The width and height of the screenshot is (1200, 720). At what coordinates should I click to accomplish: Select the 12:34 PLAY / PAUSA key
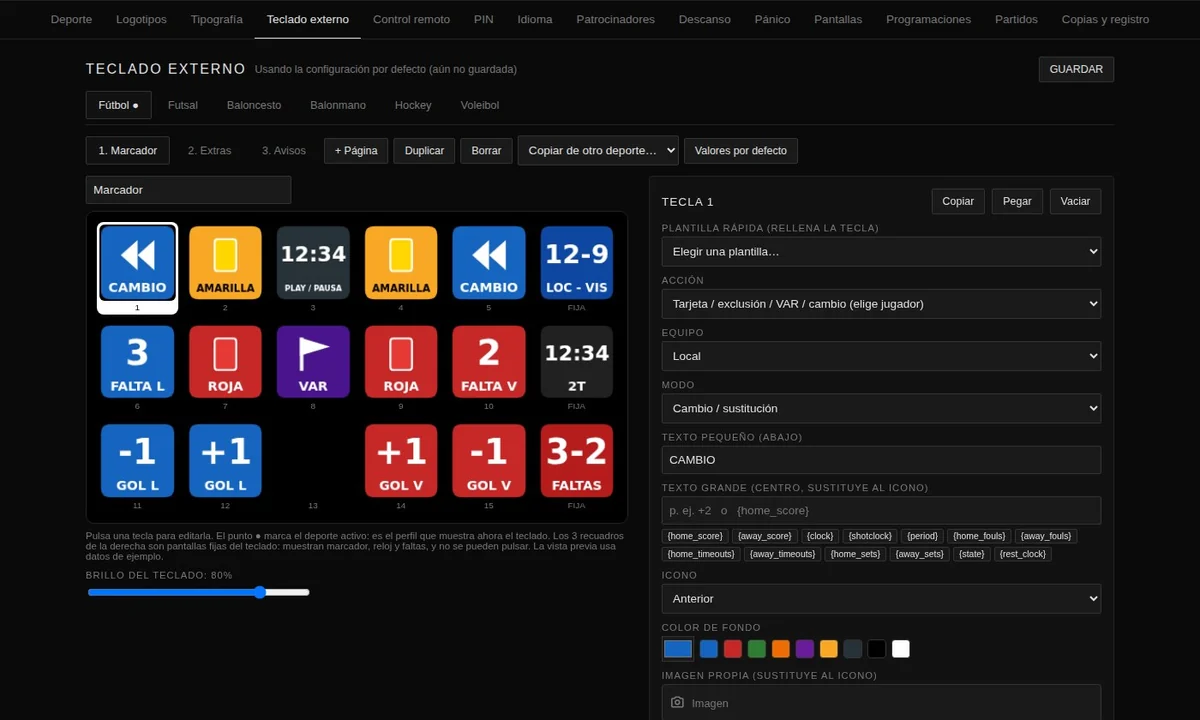pos(313,263)
